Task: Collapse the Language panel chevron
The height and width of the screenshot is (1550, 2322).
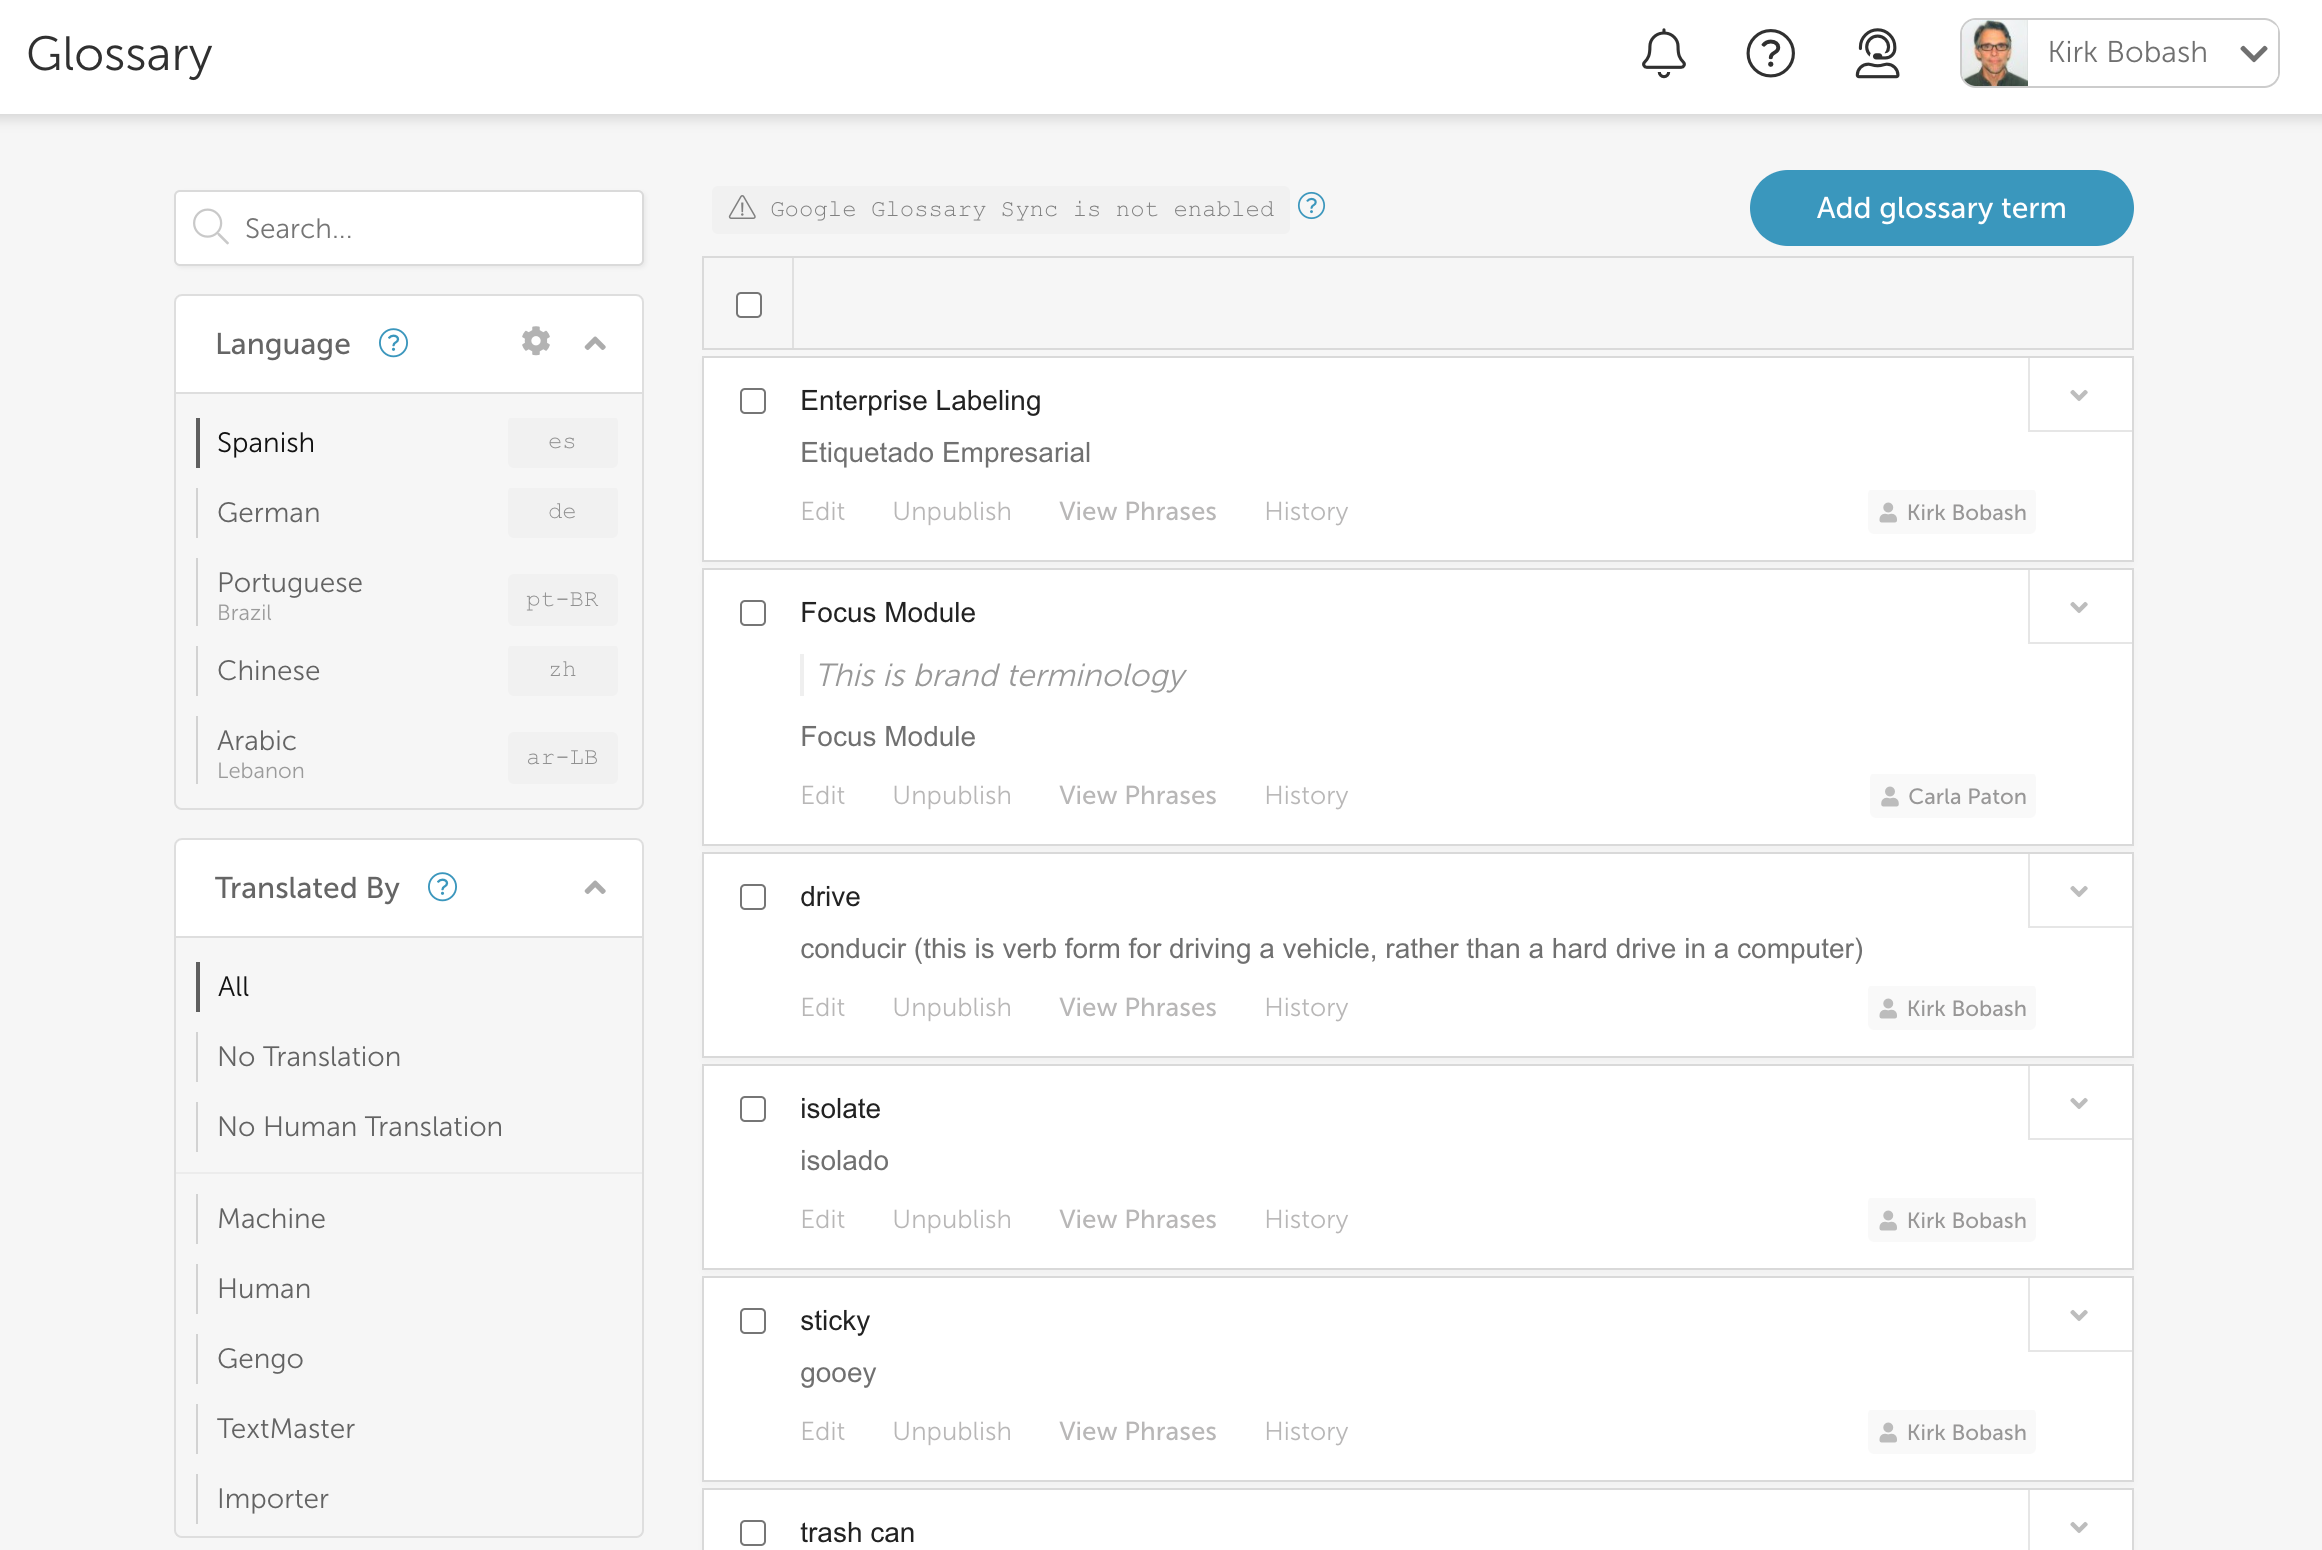Action: (x=595, y=343)
